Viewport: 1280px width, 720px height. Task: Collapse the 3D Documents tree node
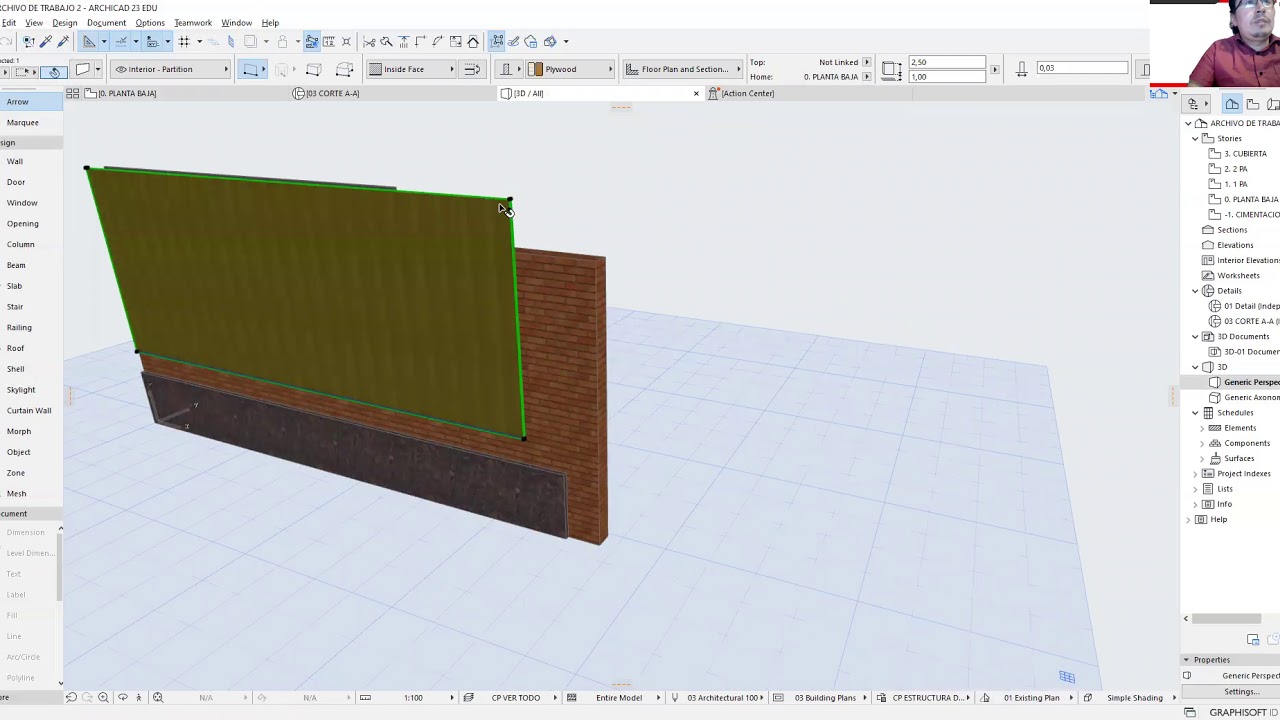click(1195, 336)
